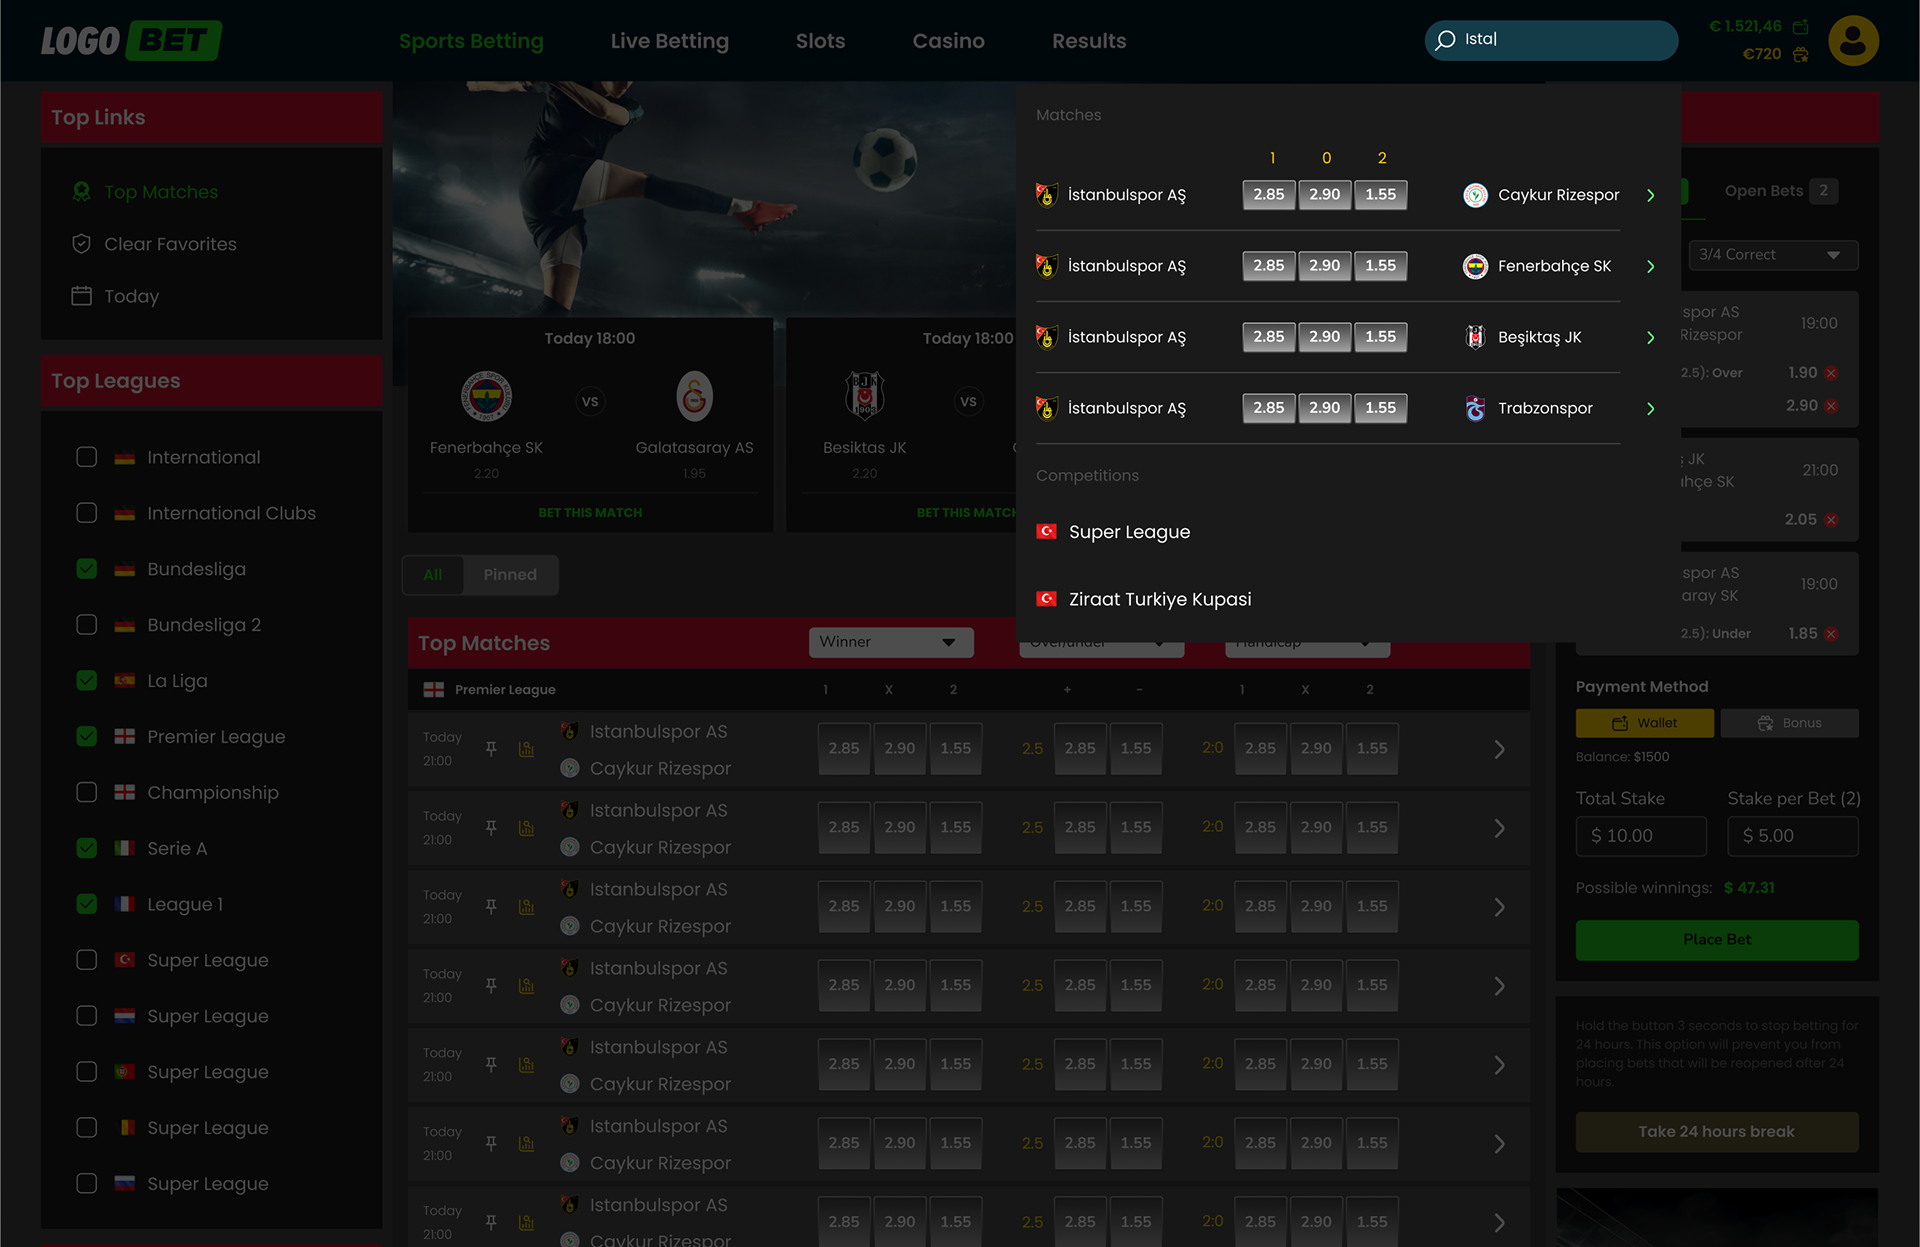The image size is (1920, 1247).
Task: Click the wallet icon beside €1.521,46 balance
Action: (1801, 27)
